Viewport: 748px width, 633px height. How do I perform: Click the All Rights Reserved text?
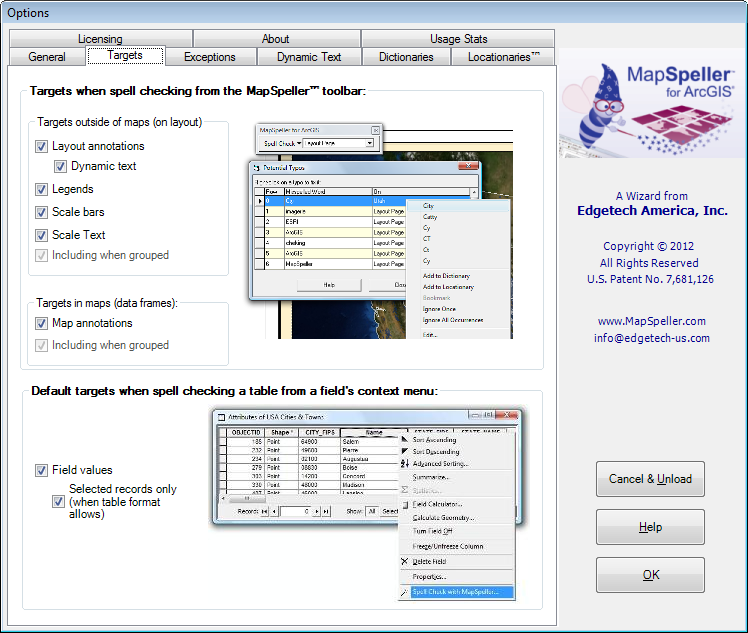[649, 263]
